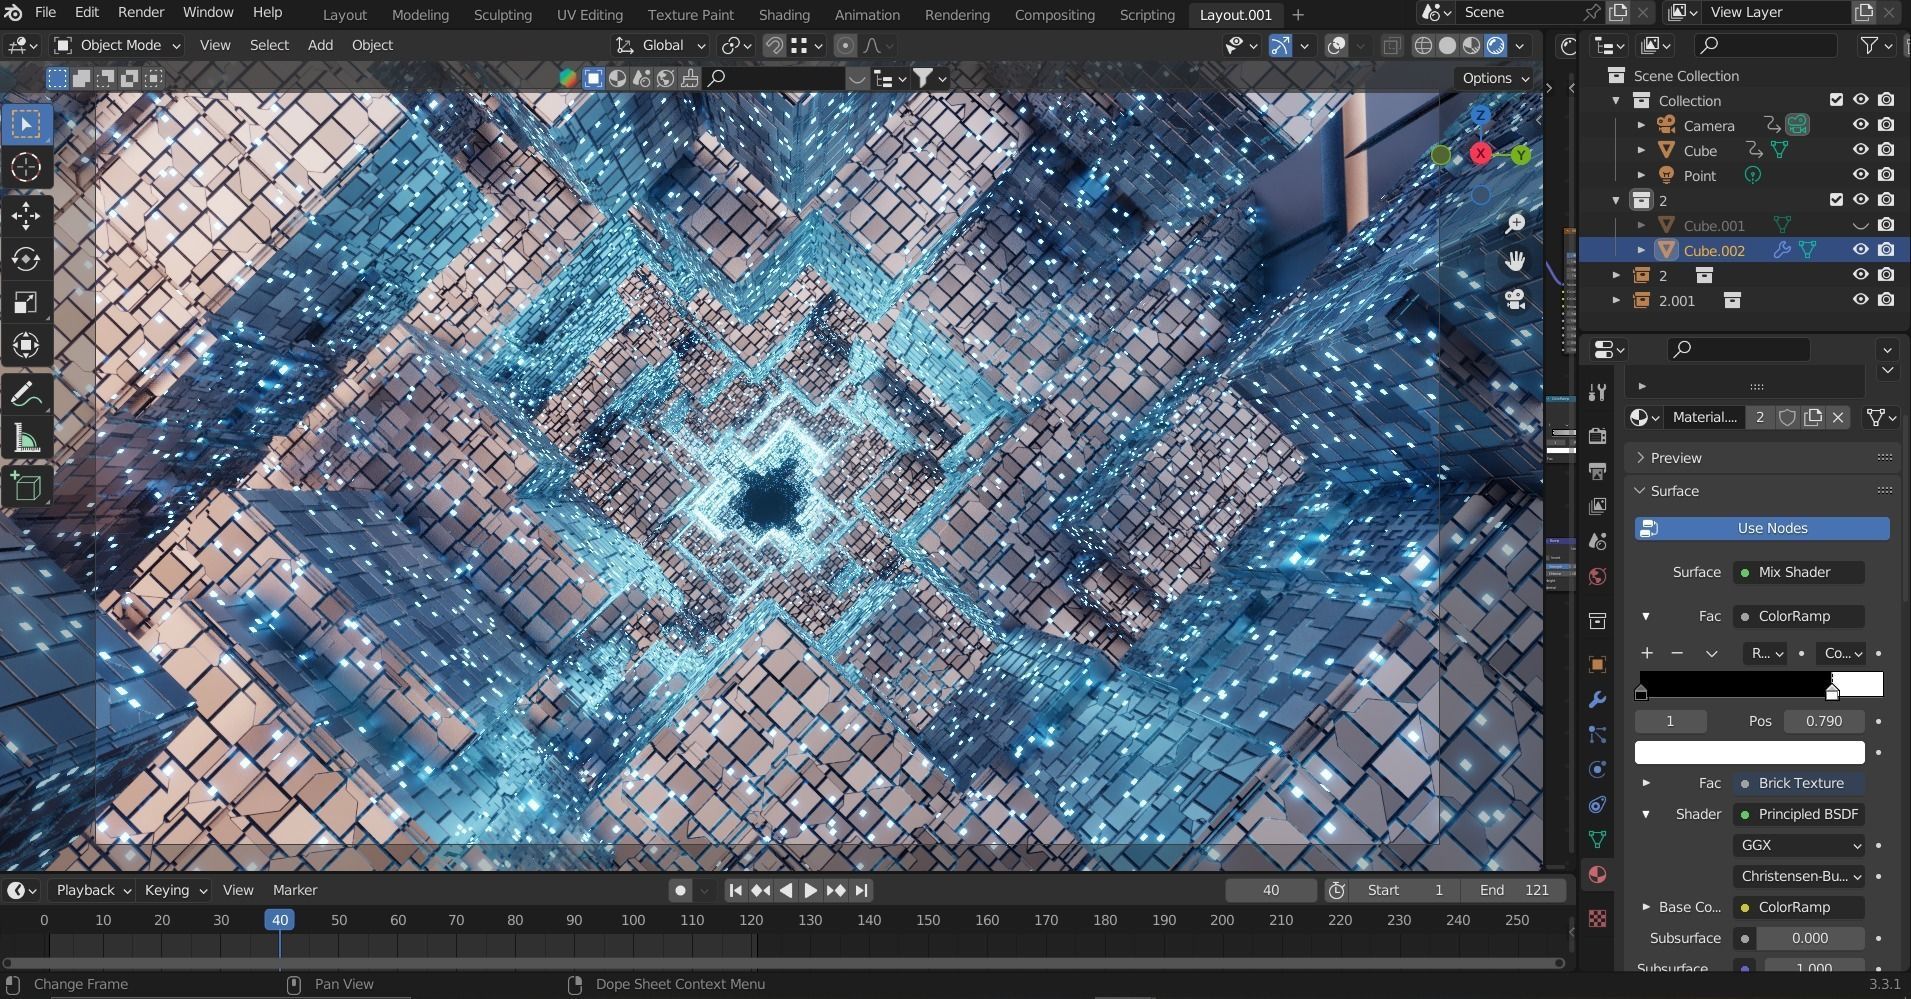The image size is (1911, 999).
Task: Click the Use Nodes button
Action: (1762, 528)
